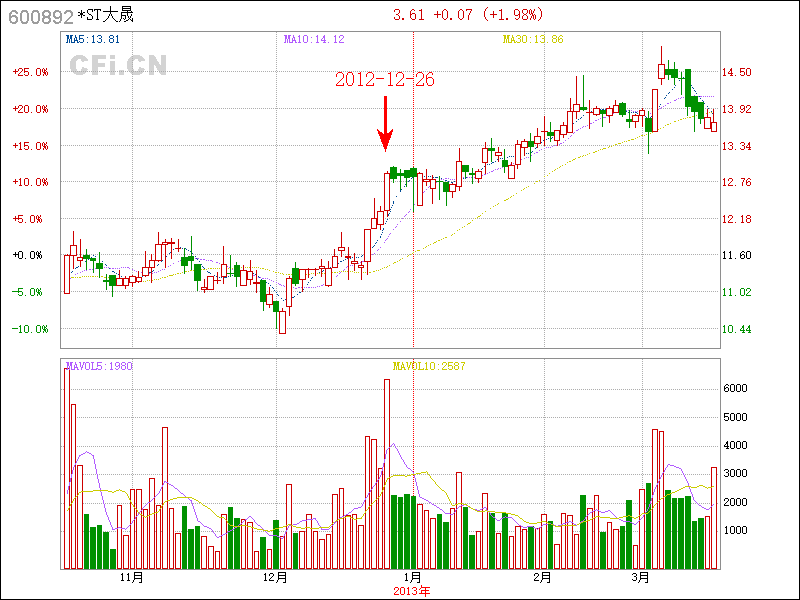Viewport: 800px width, 600px height.
Task: Click the 600892 stock code
Action: pyautogui.click(x=41, y=16)
